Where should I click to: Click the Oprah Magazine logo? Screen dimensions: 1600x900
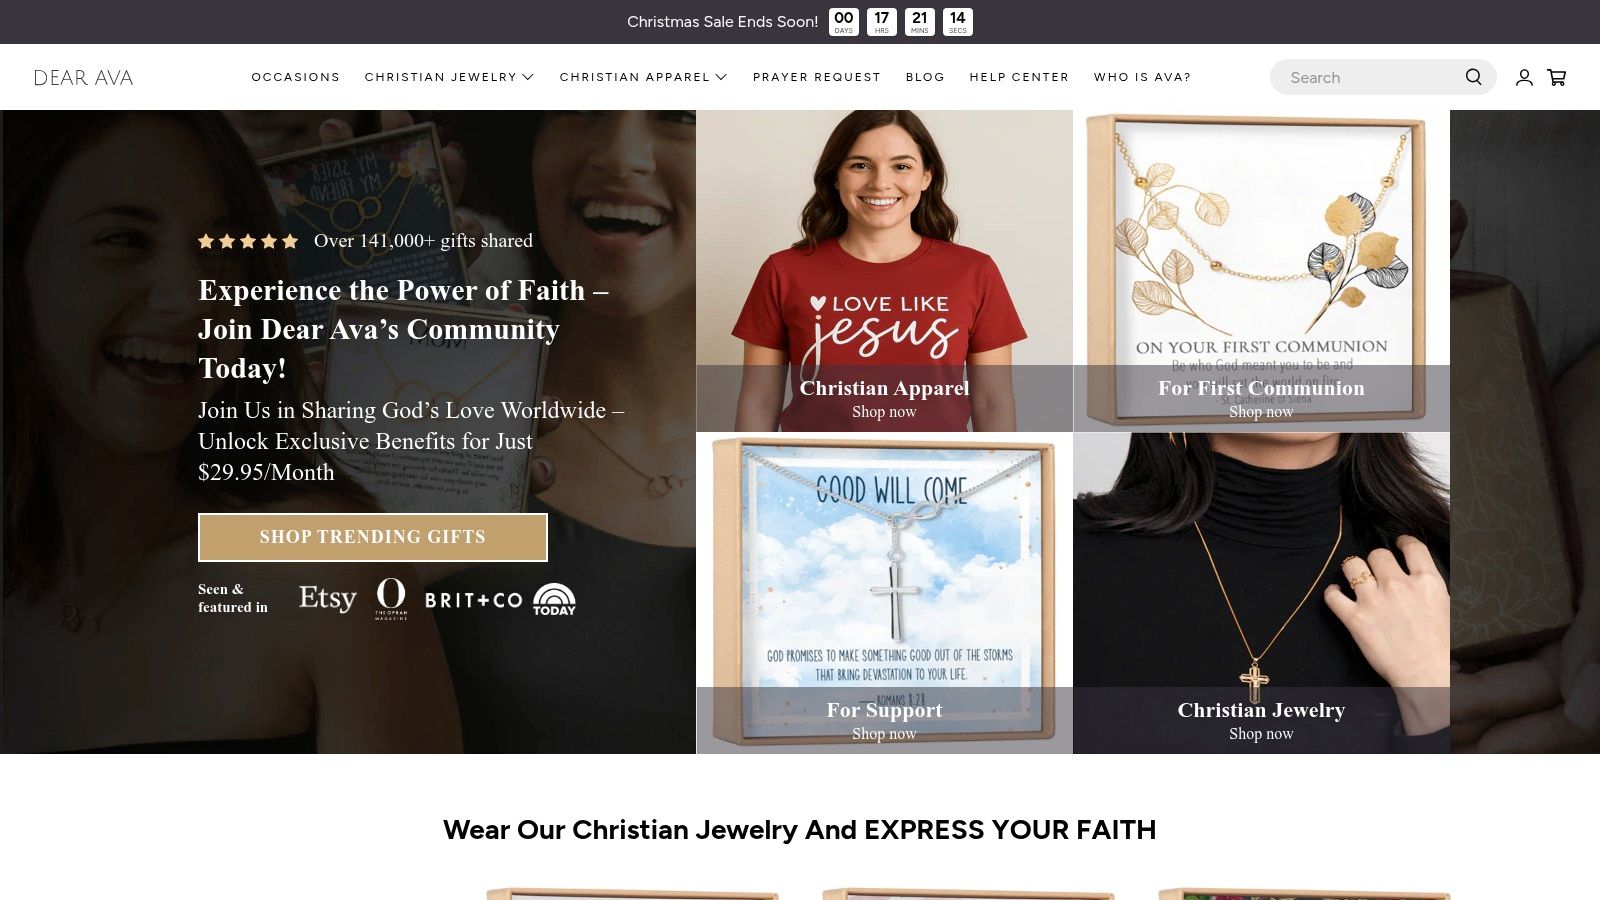[391, 598]
